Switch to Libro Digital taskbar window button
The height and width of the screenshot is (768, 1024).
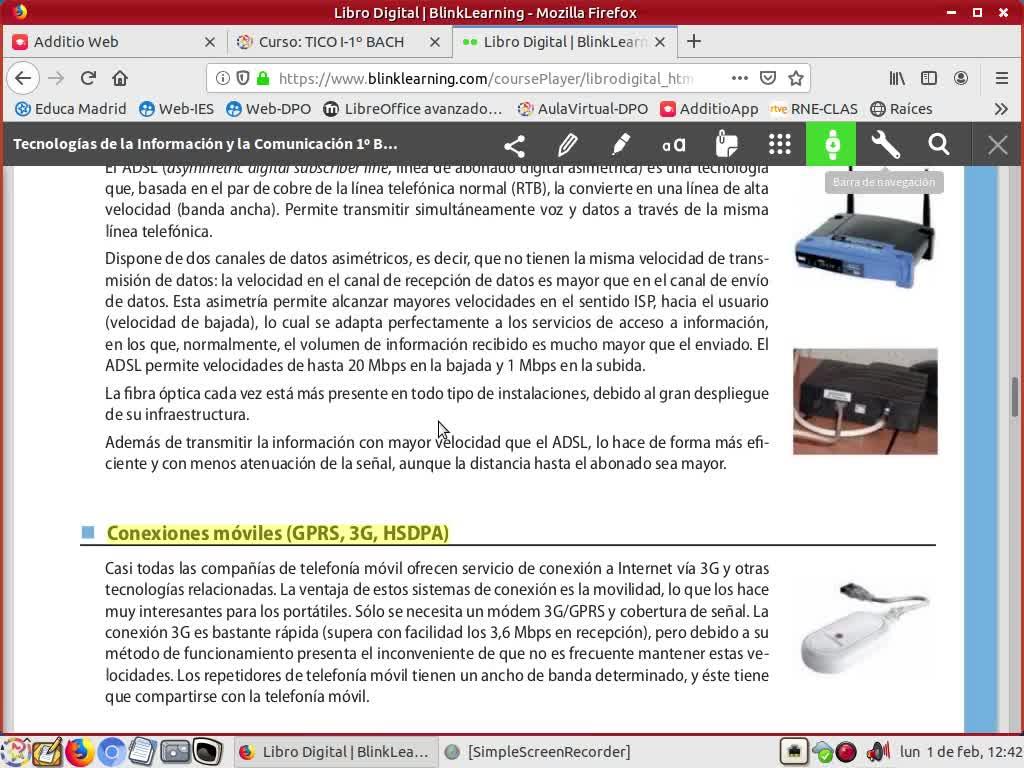334,752
